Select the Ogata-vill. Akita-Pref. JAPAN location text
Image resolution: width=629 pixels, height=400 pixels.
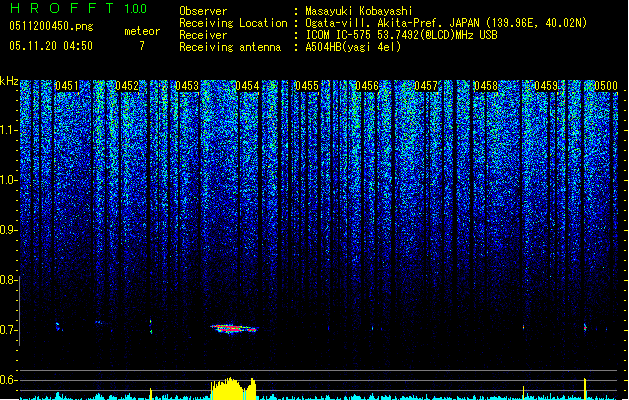(446, 23)
